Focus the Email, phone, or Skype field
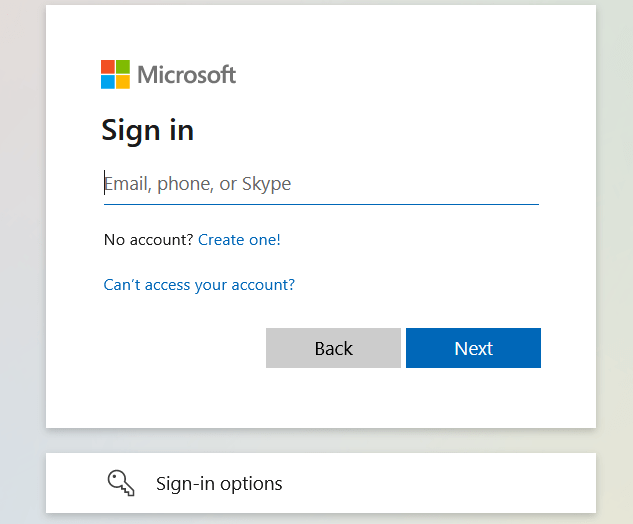The image size is (633, 524). pyautogui.click(x=320, y=184)
